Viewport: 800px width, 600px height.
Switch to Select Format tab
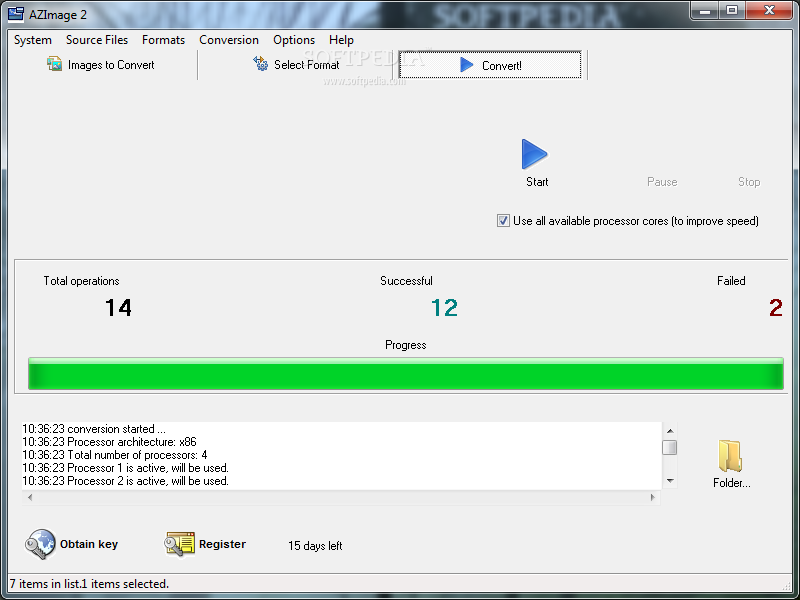pyautogui.click(x=296, y=65)
